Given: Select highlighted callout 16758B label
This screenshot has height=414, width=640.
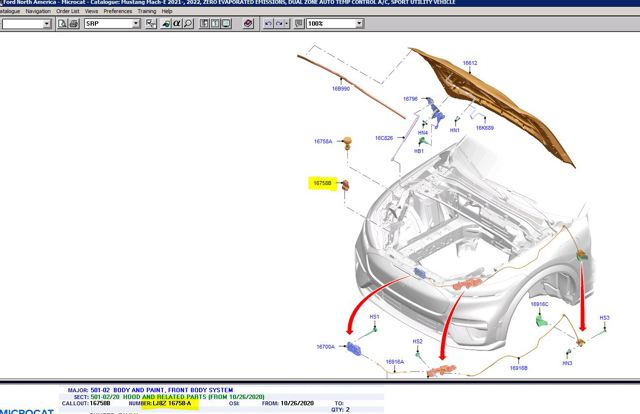Looking at the screenshot, I should (x=322, y=183).
